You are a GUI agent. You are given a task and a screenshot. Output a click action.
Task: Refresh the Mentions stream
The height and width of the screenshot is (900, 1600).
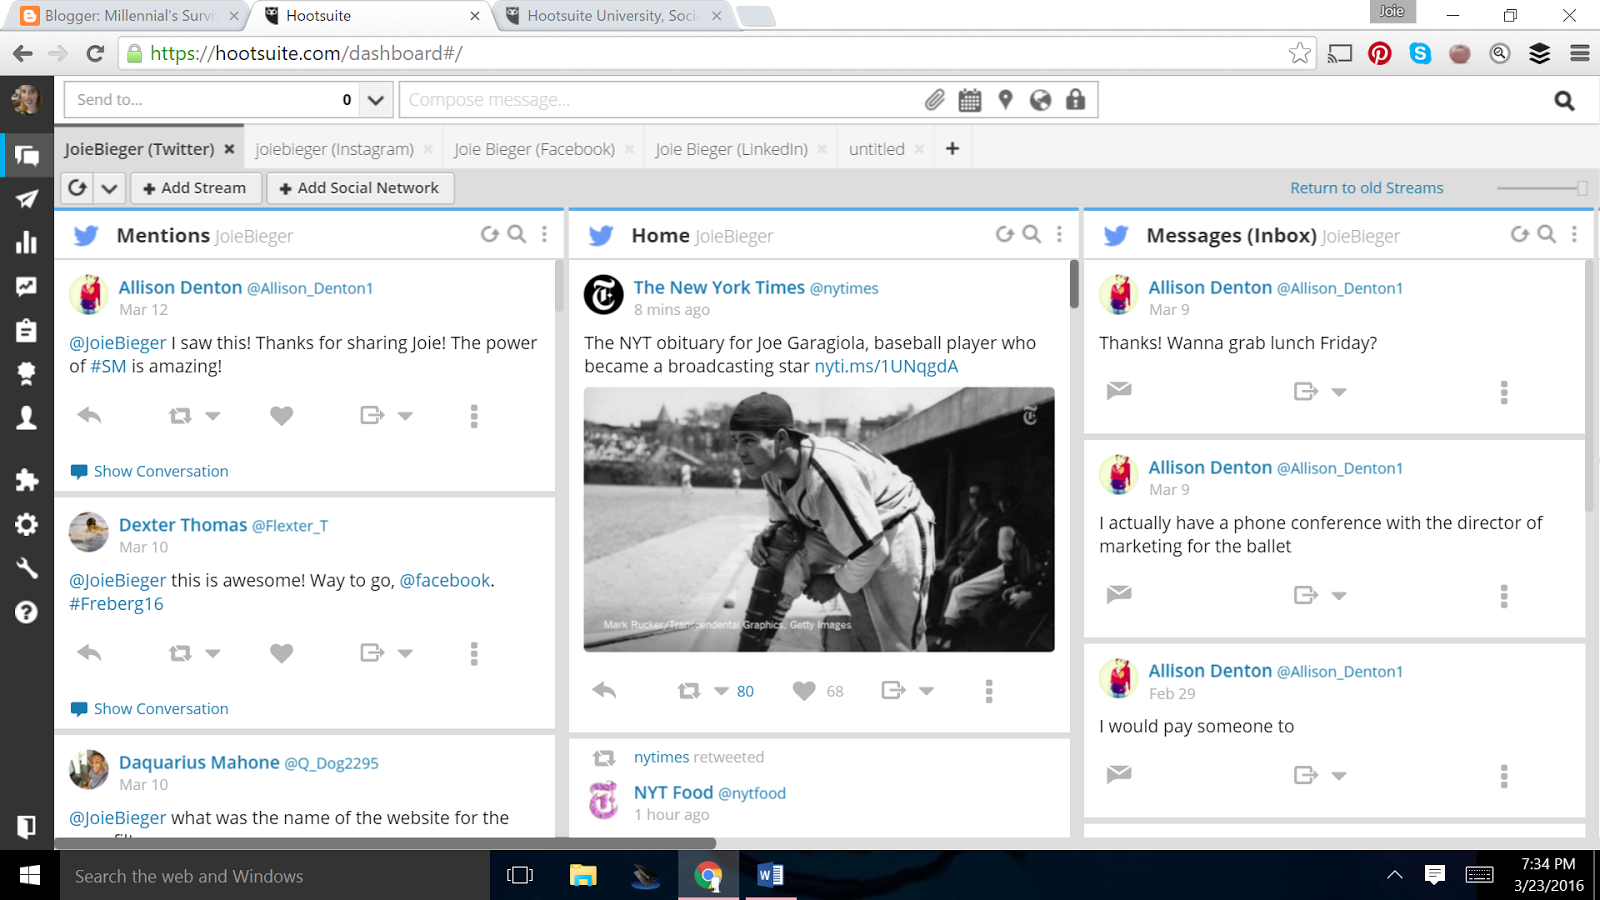point(490,234)
